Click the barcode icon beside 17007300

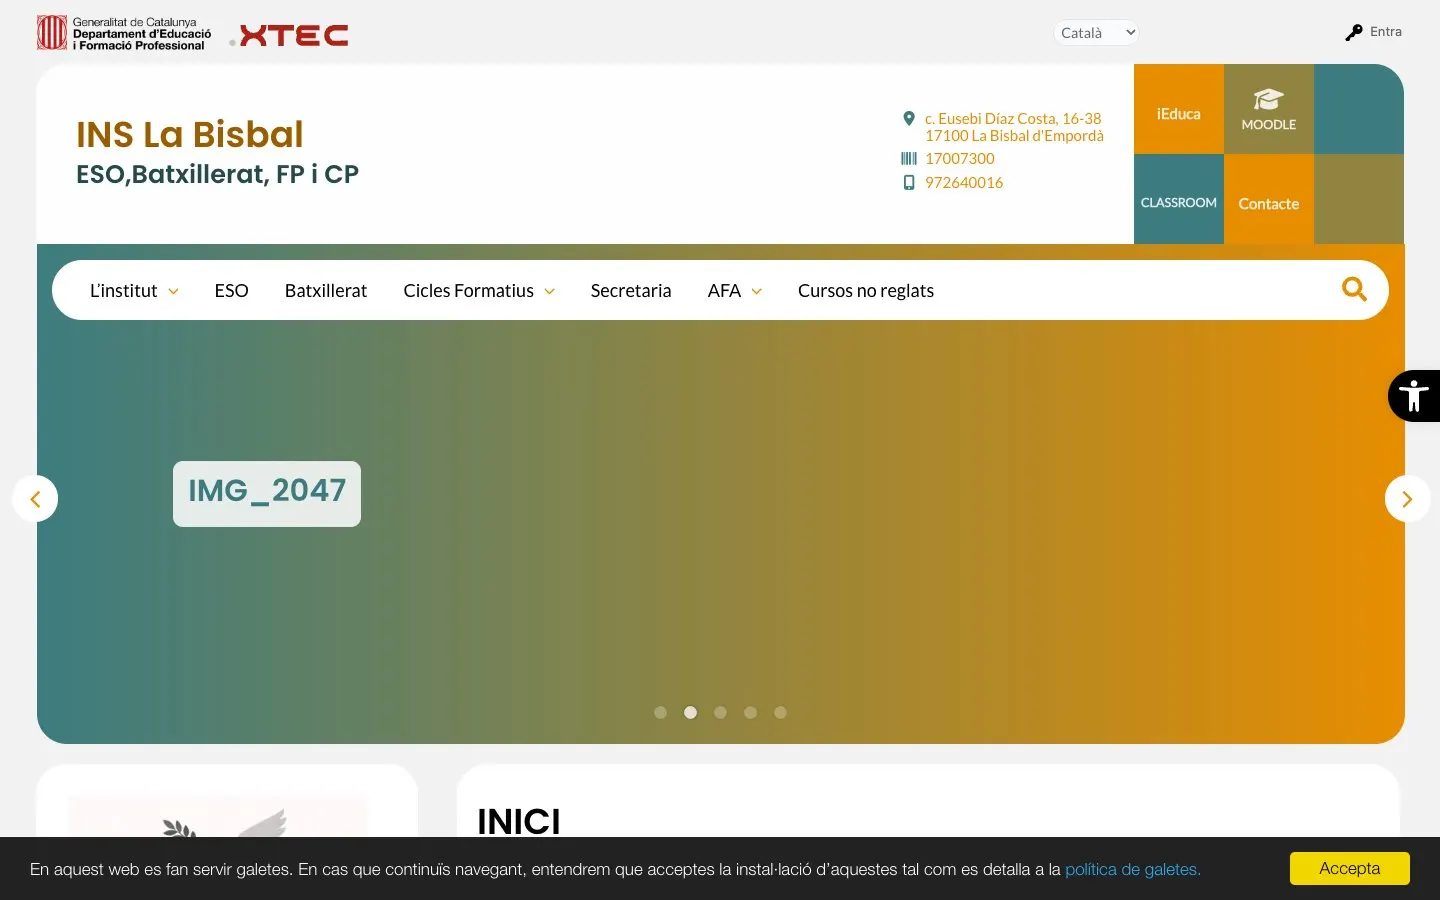[x=909, y=158]
